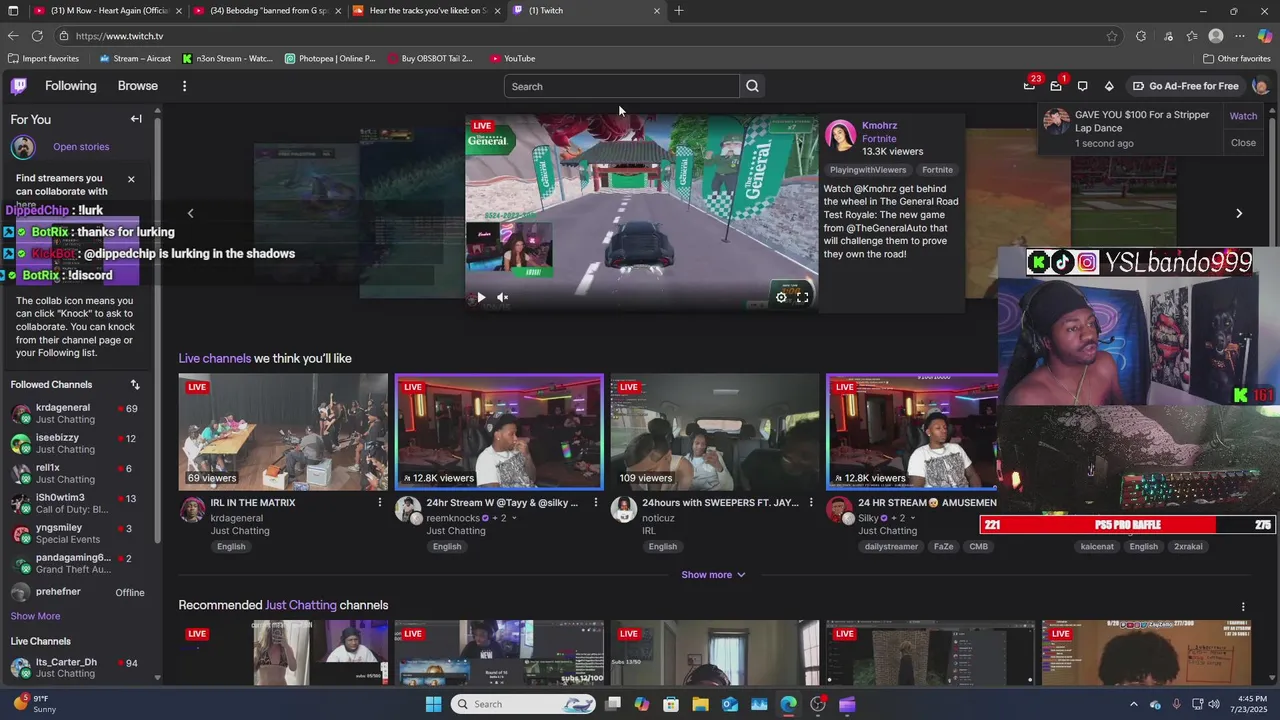Open Kmohrz channel name link
This screenshot has width=1280, height=720.
pyautogui.click(x=879, y=126)
